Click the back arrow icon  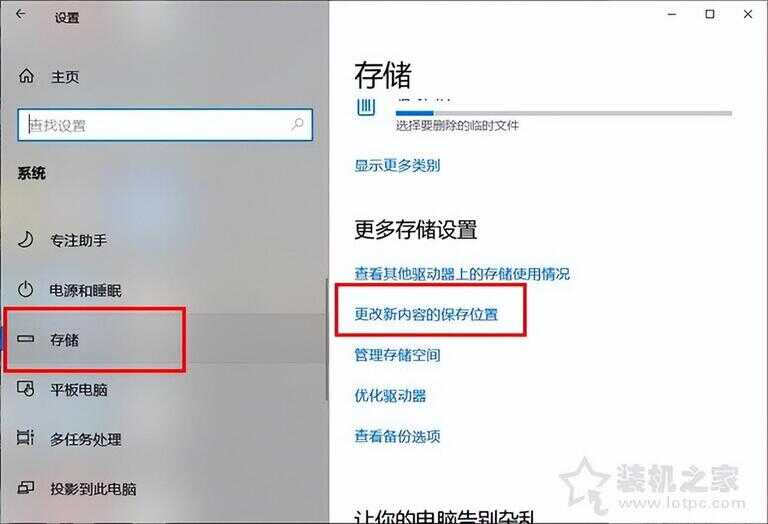pyautogui.click(x=21, y=15)
